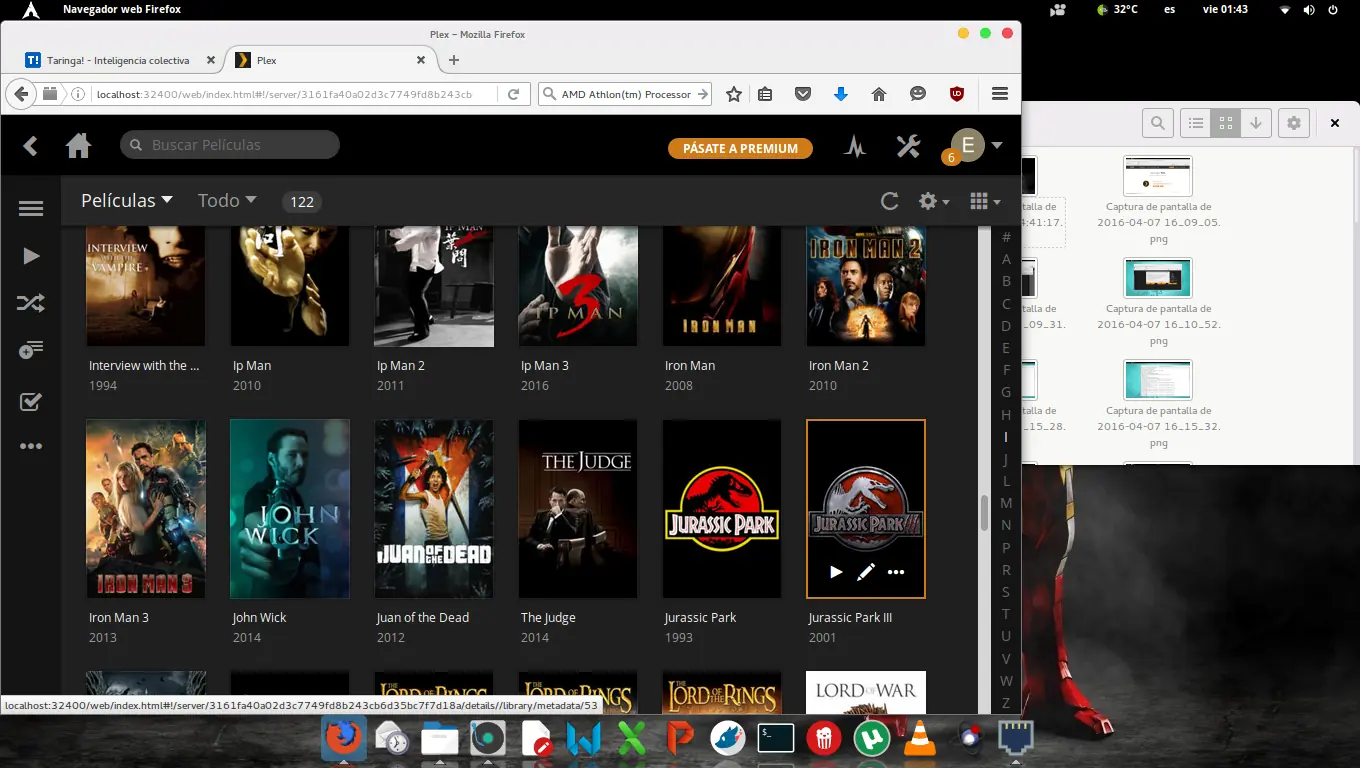Viewport: 1360px width, 768px height.
Task: Jump to letter A in alphabet index
Action: tap(1006, 259)
